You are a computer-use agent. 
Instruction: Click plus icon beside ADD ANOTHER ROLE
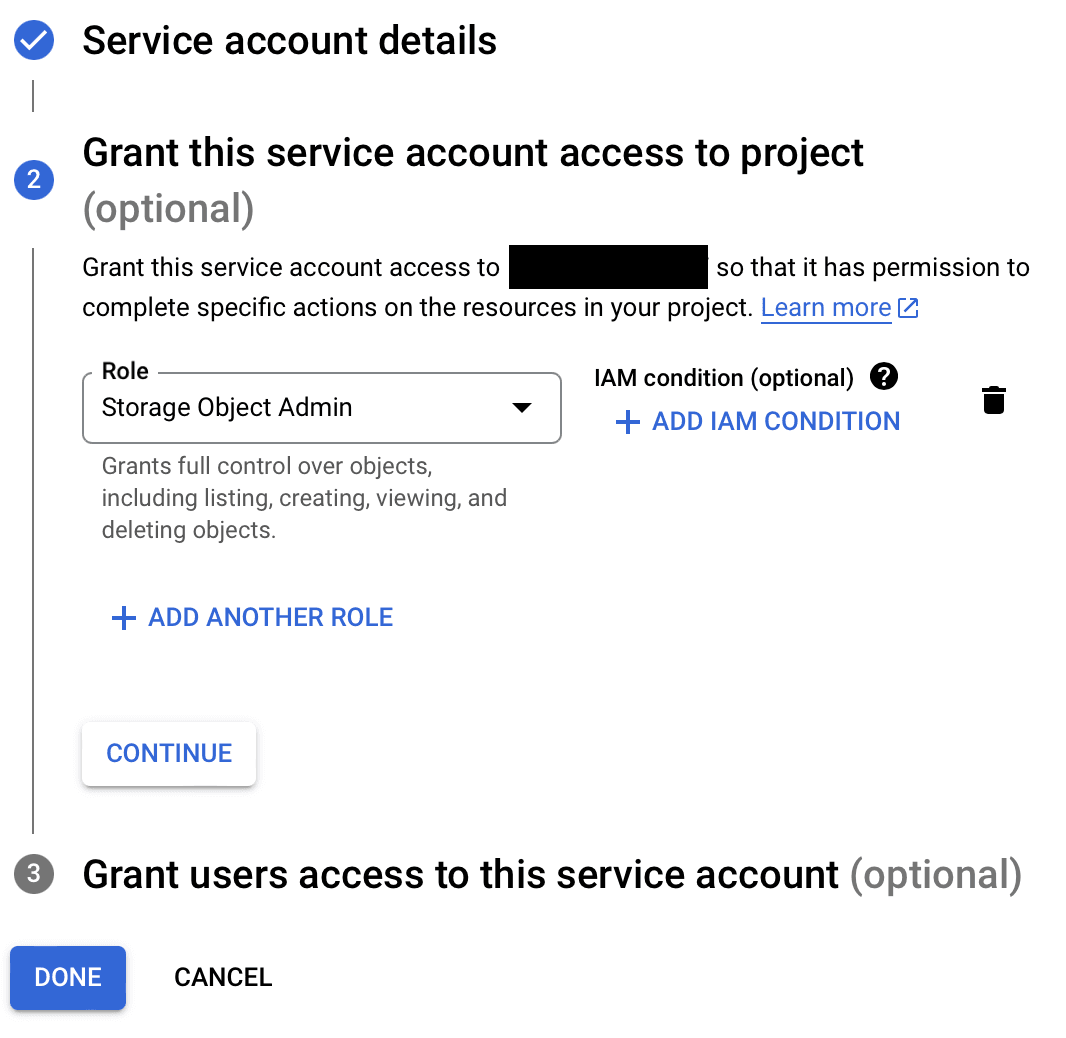coord(123,618)
